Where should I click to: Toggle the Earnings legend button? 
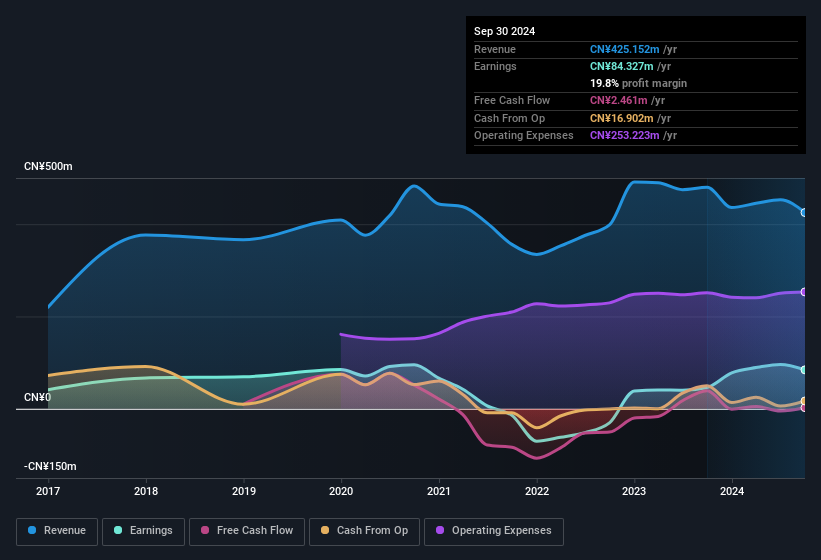143,531
